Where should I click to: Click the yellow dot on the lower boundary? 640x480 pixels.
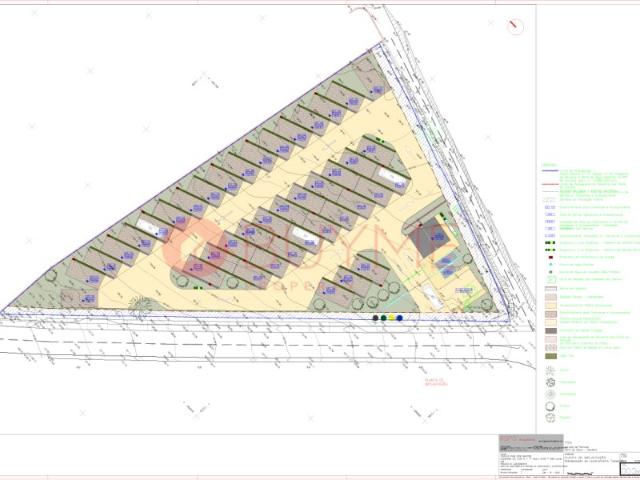pyautogui.click(x=392, y=318)
